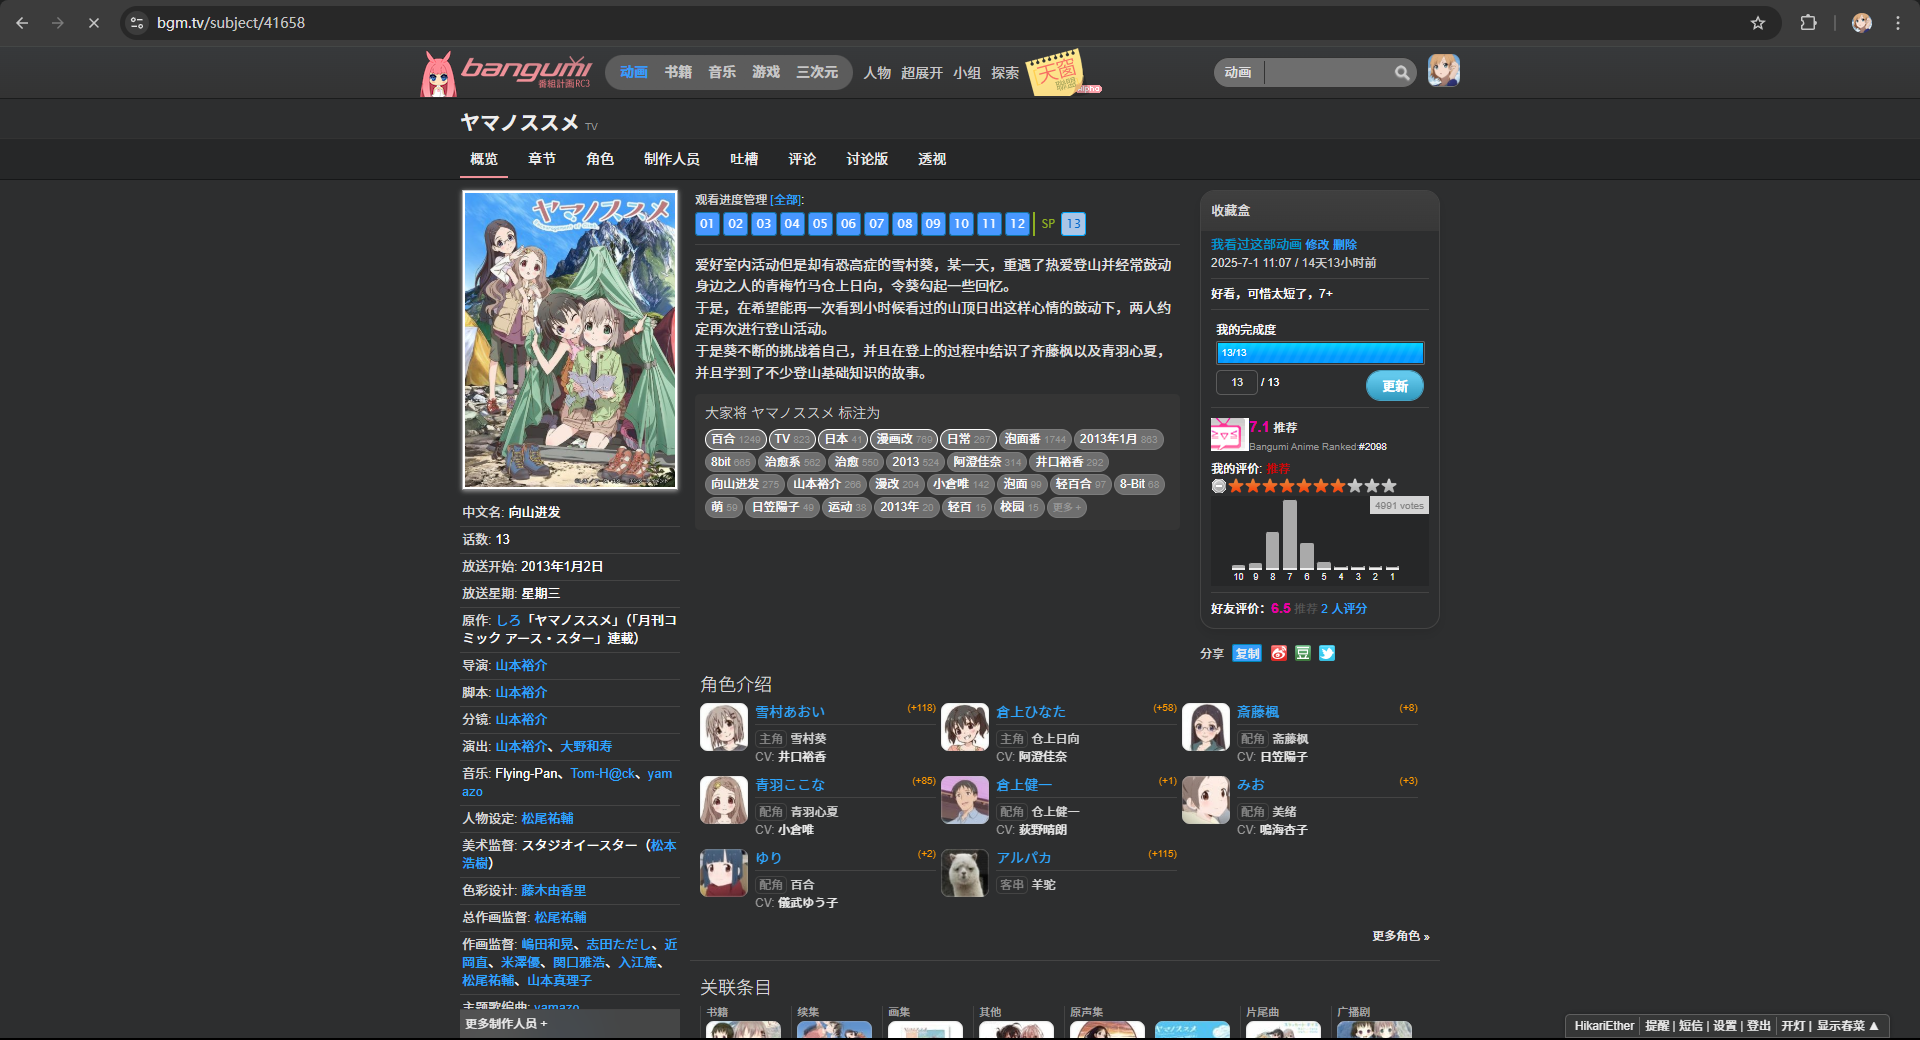The width and height of the screenshot is (1920, 1040).
Task: Open director link 山本裕介 beside 导演
Action: coord(521,665)
